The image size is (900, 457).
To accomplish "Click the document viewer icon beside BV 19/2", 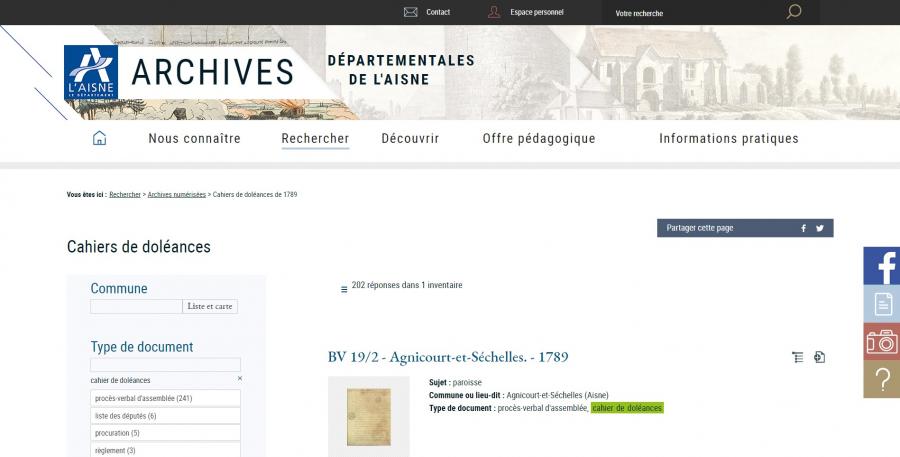I will click(820, 357).
